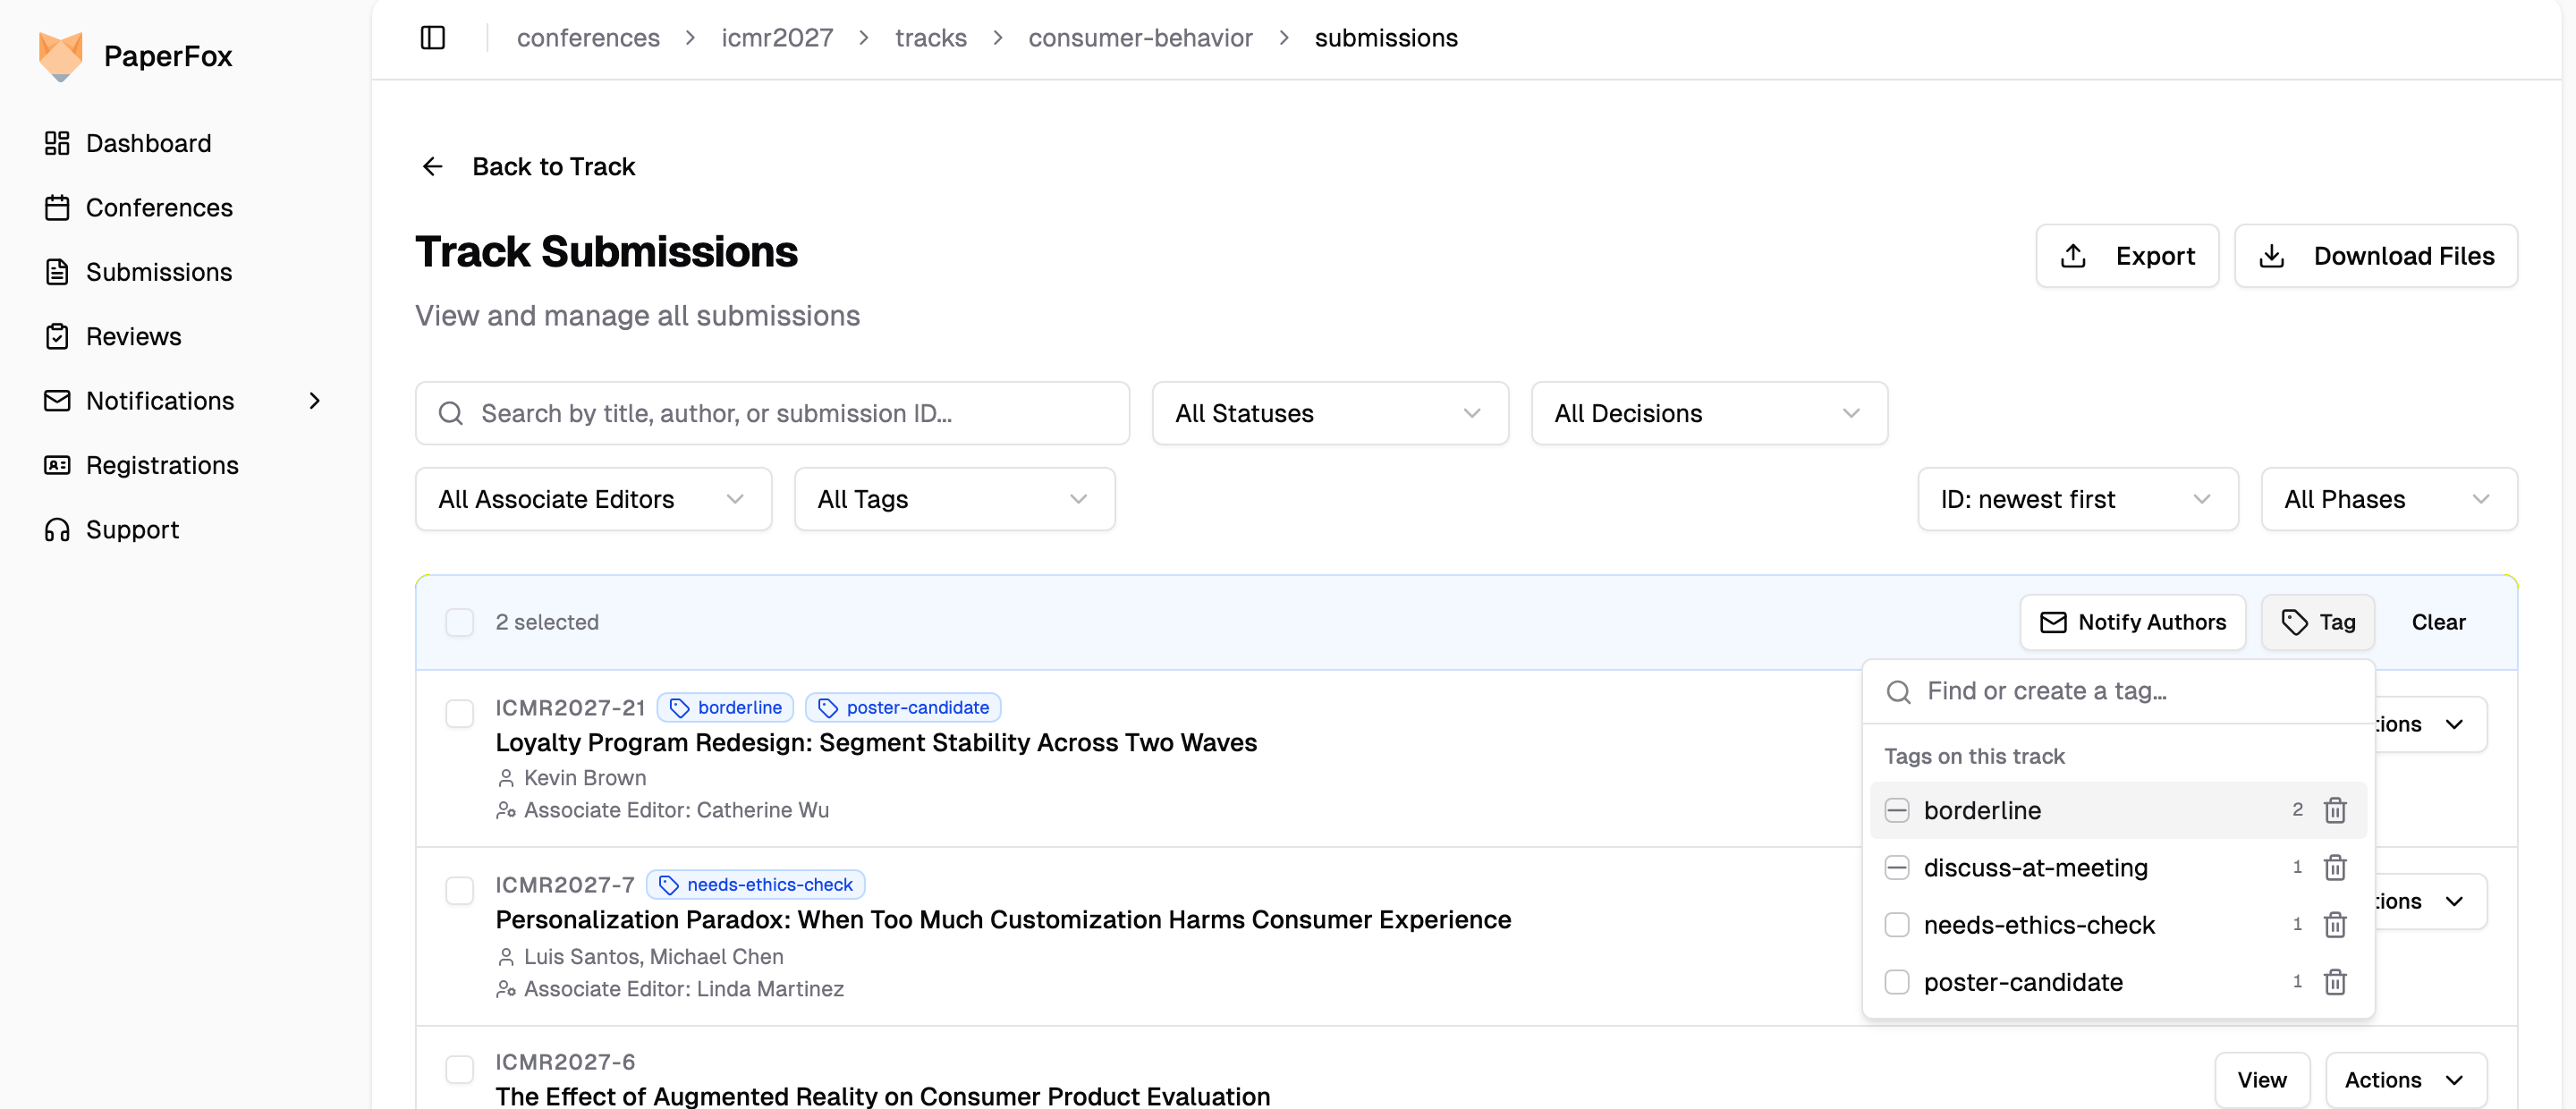Click the tracks breadcrumb

coord(931,38)
